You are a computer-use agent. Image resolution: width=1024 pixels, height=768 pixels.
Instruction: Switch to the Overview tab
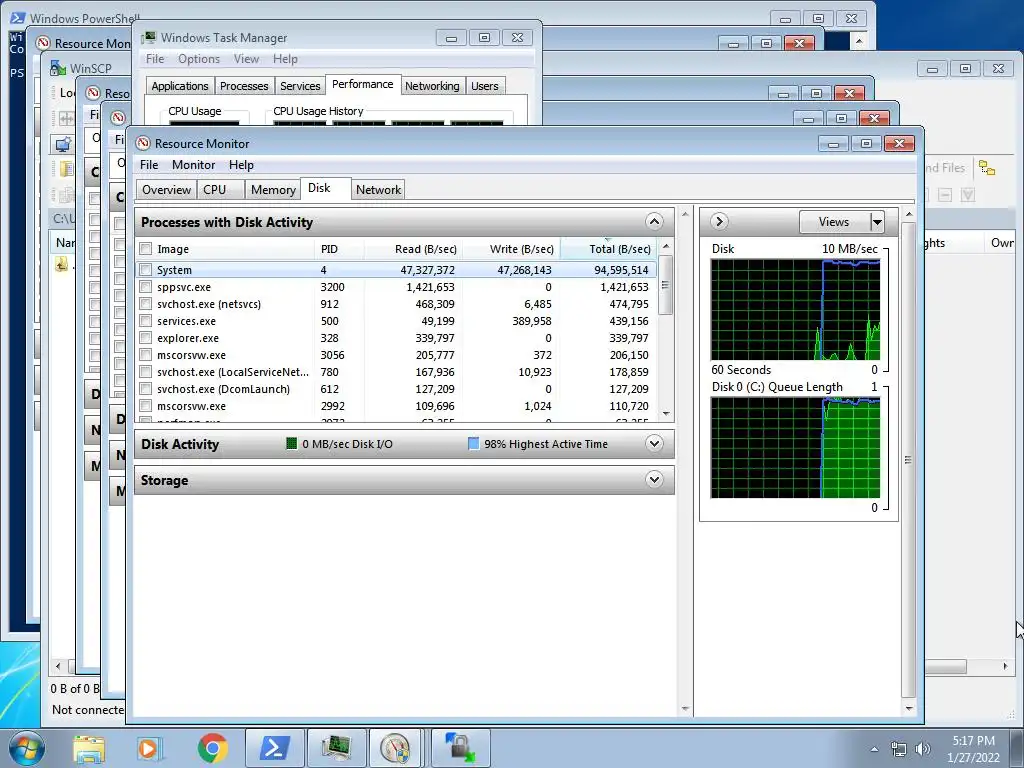click(x=167, y=189)
